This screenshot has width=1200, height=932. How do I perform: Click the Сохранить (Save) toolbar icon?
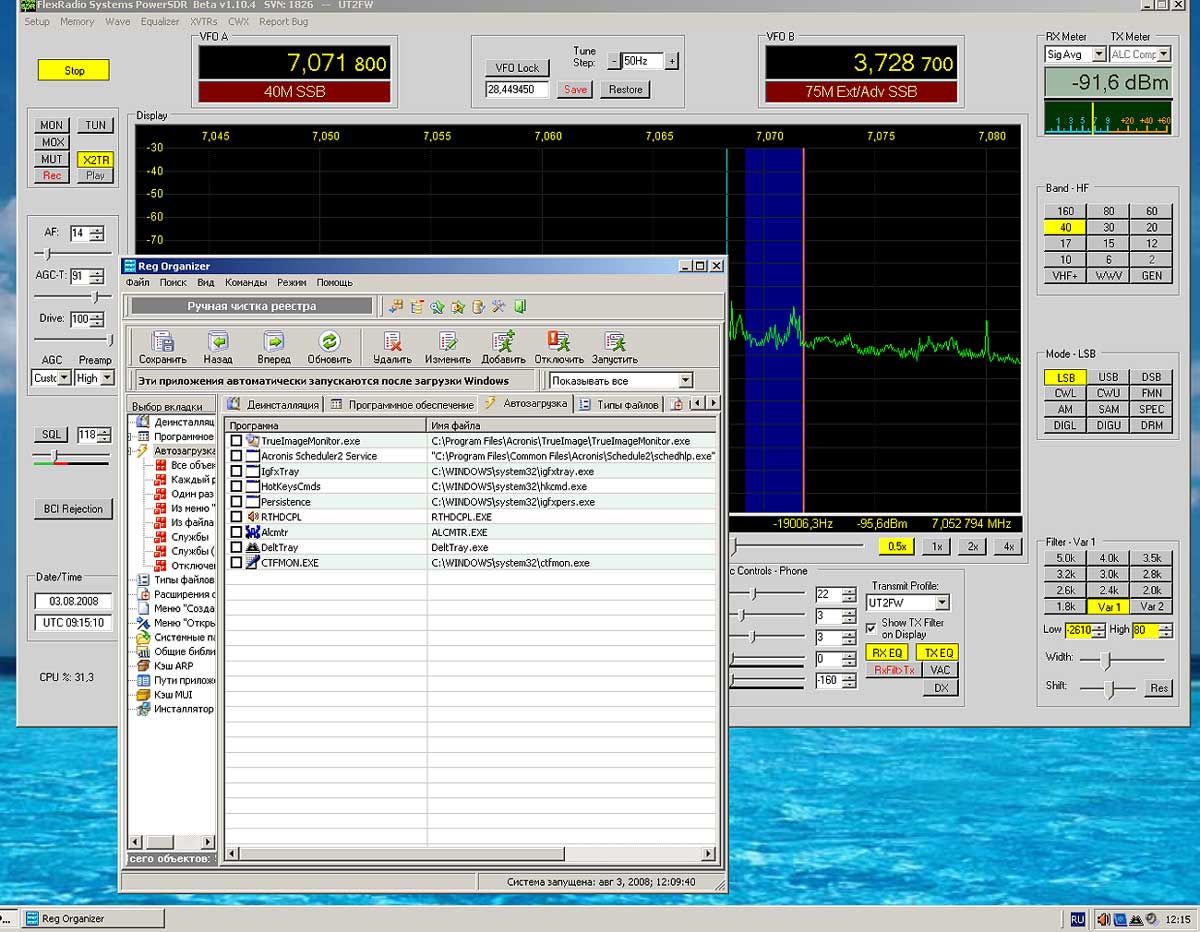[162, 342]
